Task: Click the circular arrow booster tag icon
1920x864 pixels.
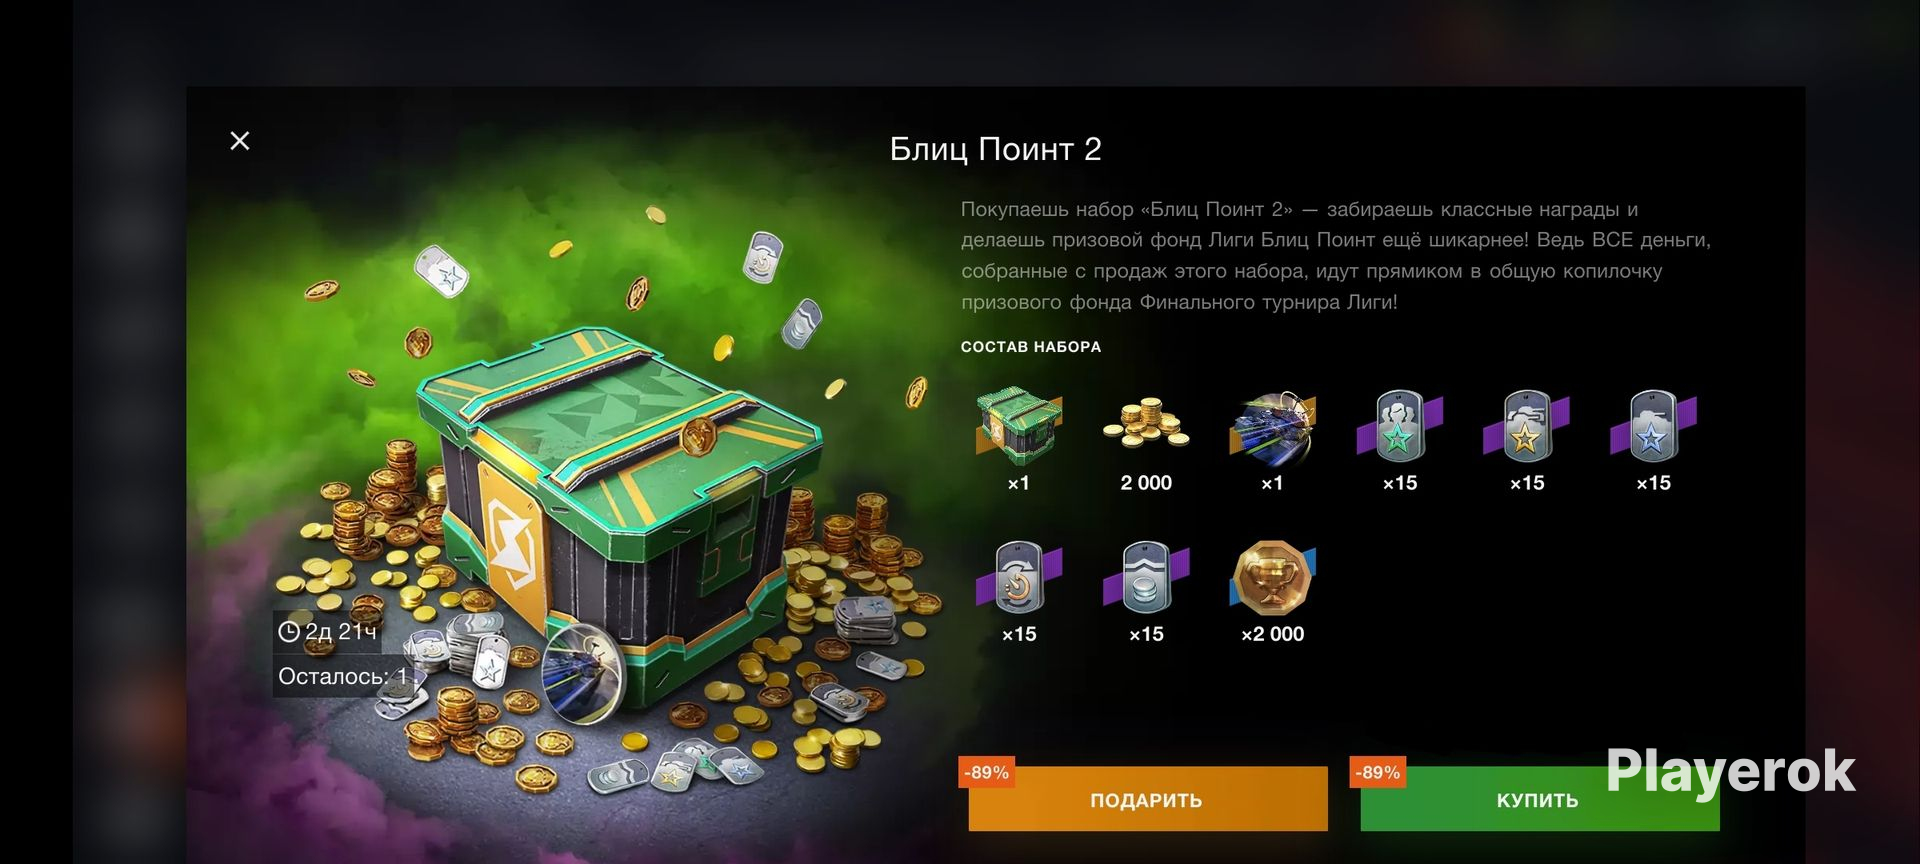Action: tap(1018, 577)
